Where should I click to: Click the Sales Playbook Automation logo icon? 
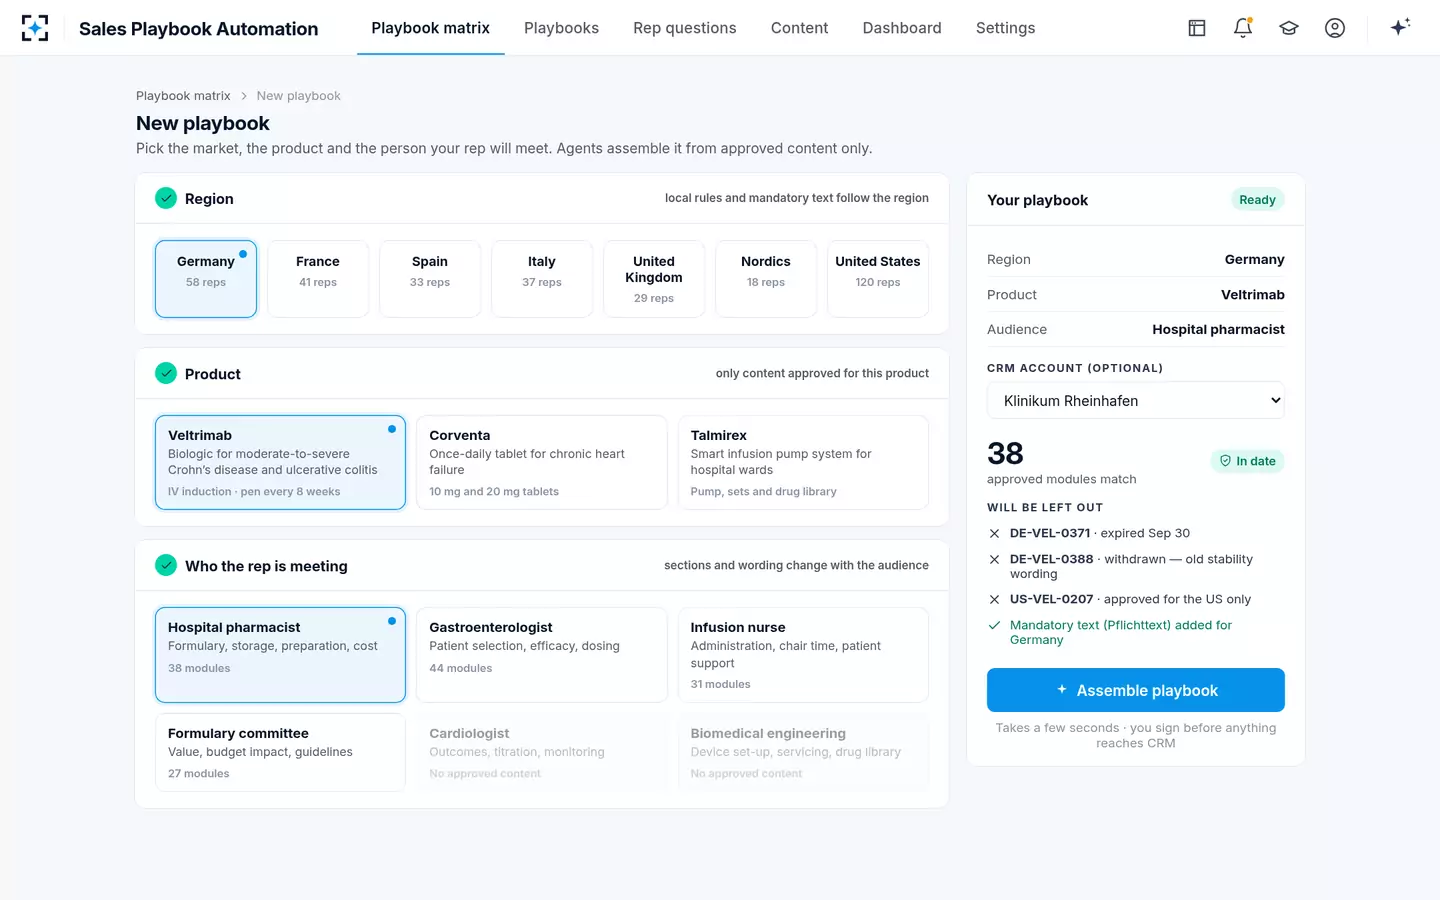pos(35,28)
